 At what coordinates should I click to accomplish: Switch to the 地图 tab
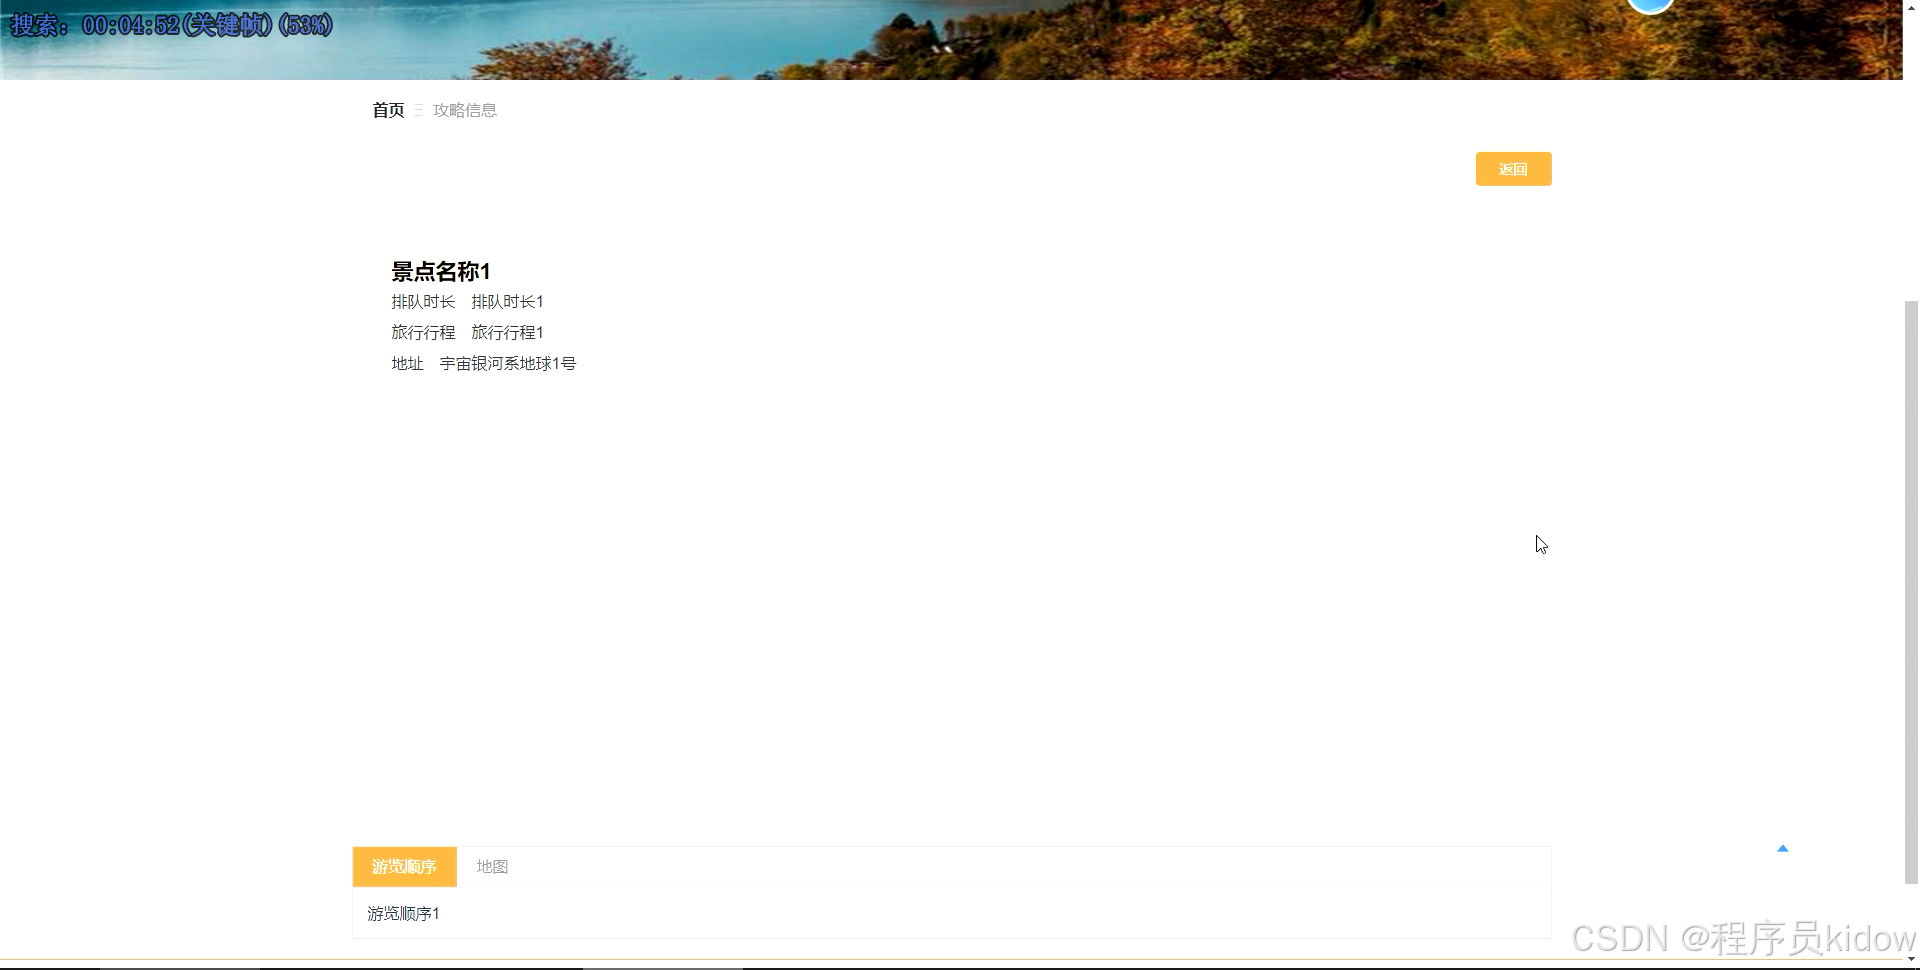[x=492, y=867]
